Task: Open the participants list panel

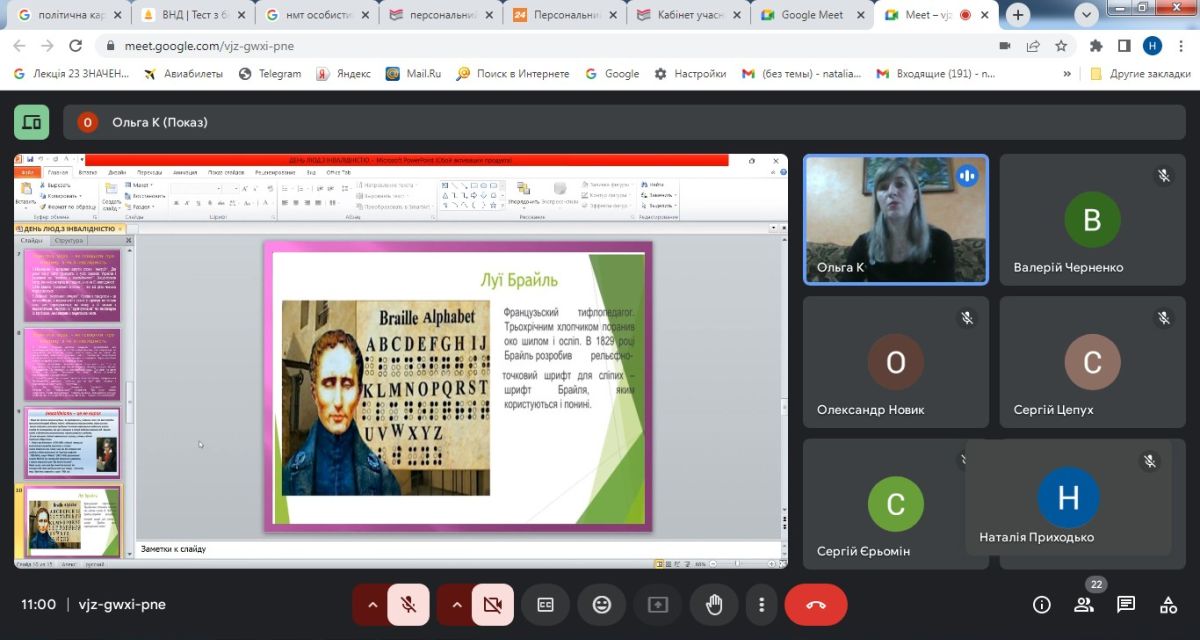Action: coord(1084,605)
